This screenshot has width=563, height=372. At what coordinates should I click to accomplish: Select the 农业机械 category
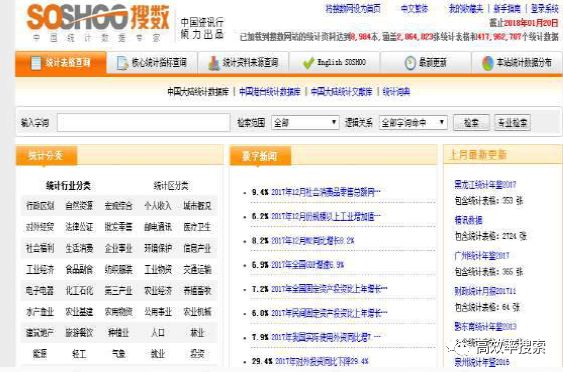click(197, 312)
